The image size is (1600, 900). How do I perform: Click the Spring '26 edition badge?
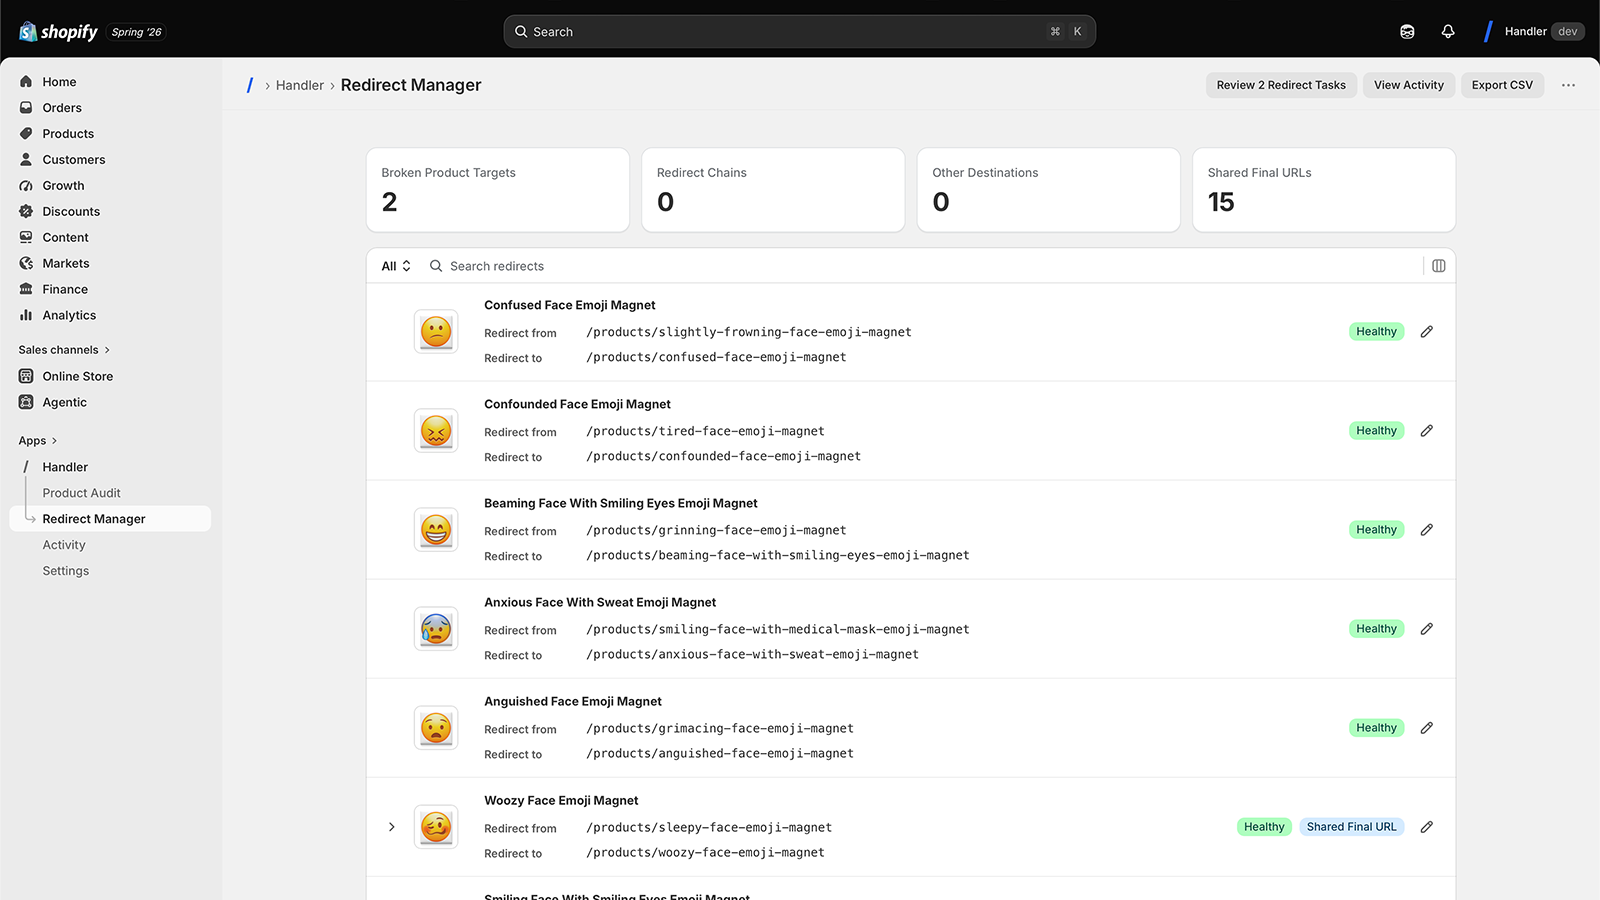[136, 32]
